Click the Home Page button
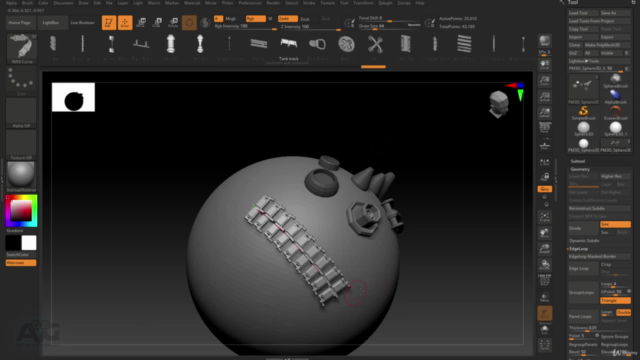This screenshot has width=640, height=360. click(20, 23)
